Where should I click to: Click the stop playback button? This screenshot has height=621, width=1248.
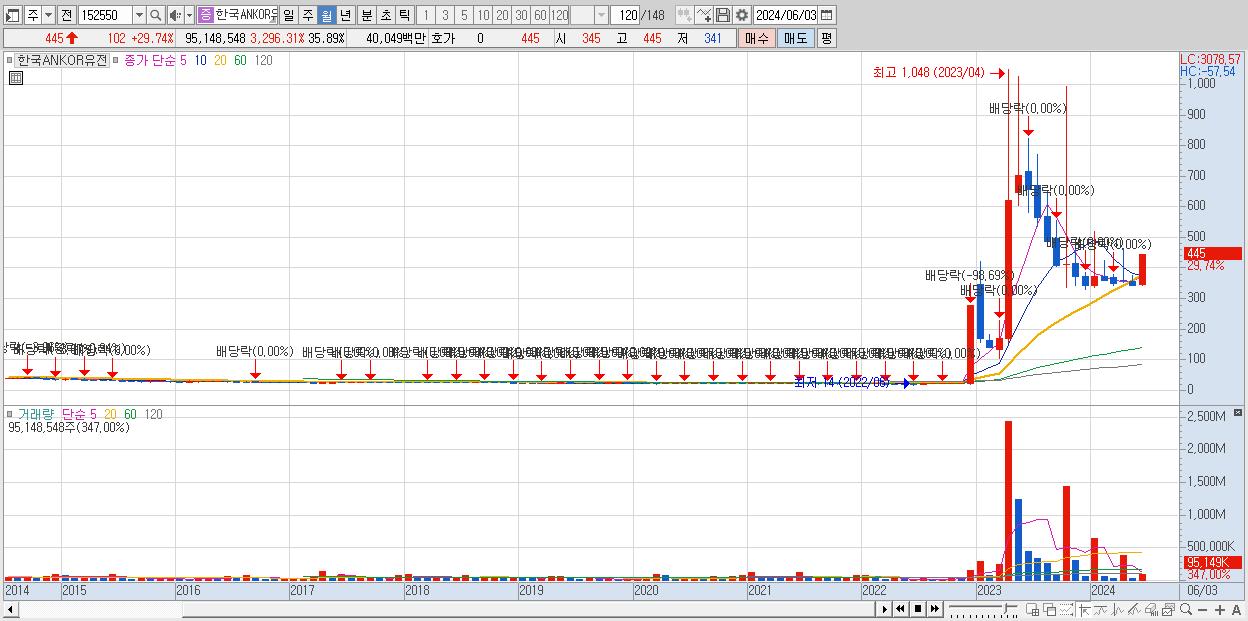click(918, 609)
